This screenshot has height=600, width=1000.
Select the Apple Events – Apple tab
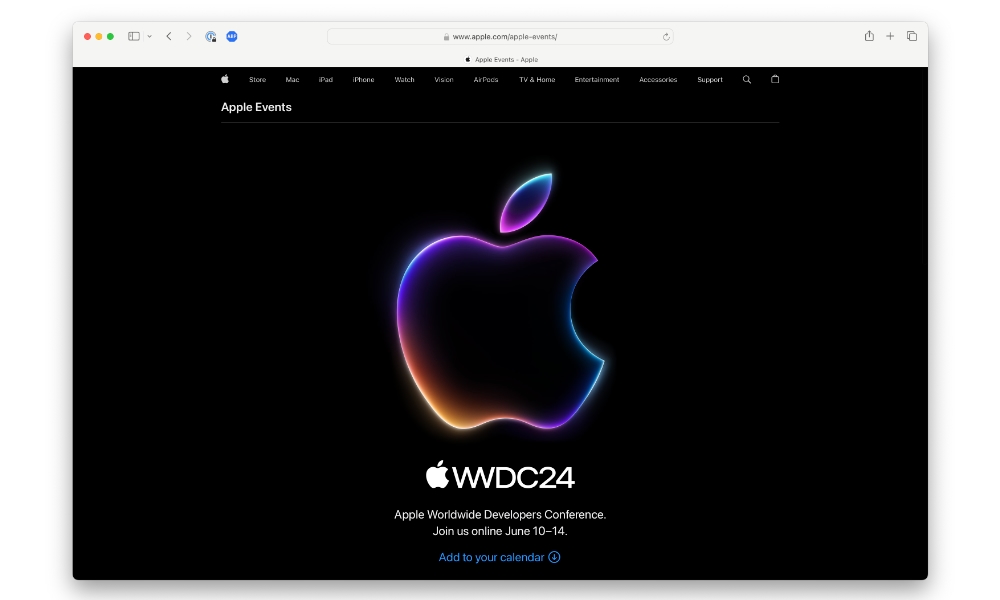pyautogui.click(x=501, y=59)
